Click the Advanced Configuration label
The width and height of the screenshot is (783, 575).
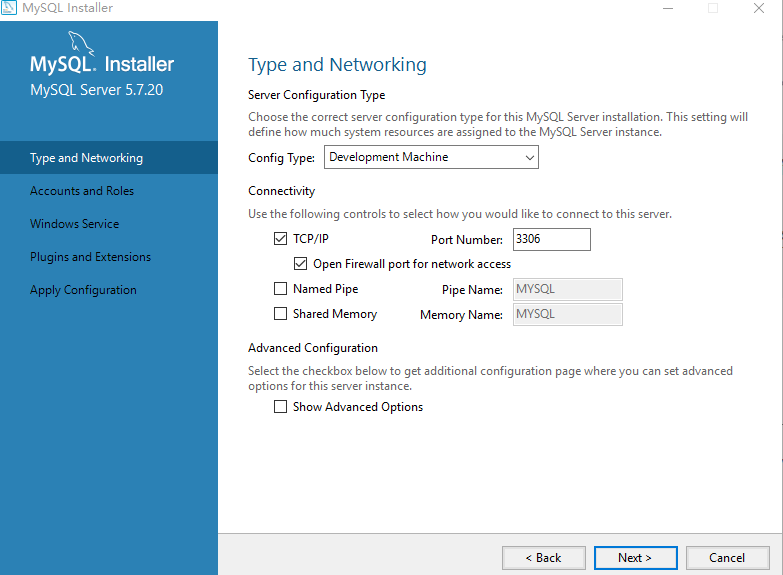[313, 348]
